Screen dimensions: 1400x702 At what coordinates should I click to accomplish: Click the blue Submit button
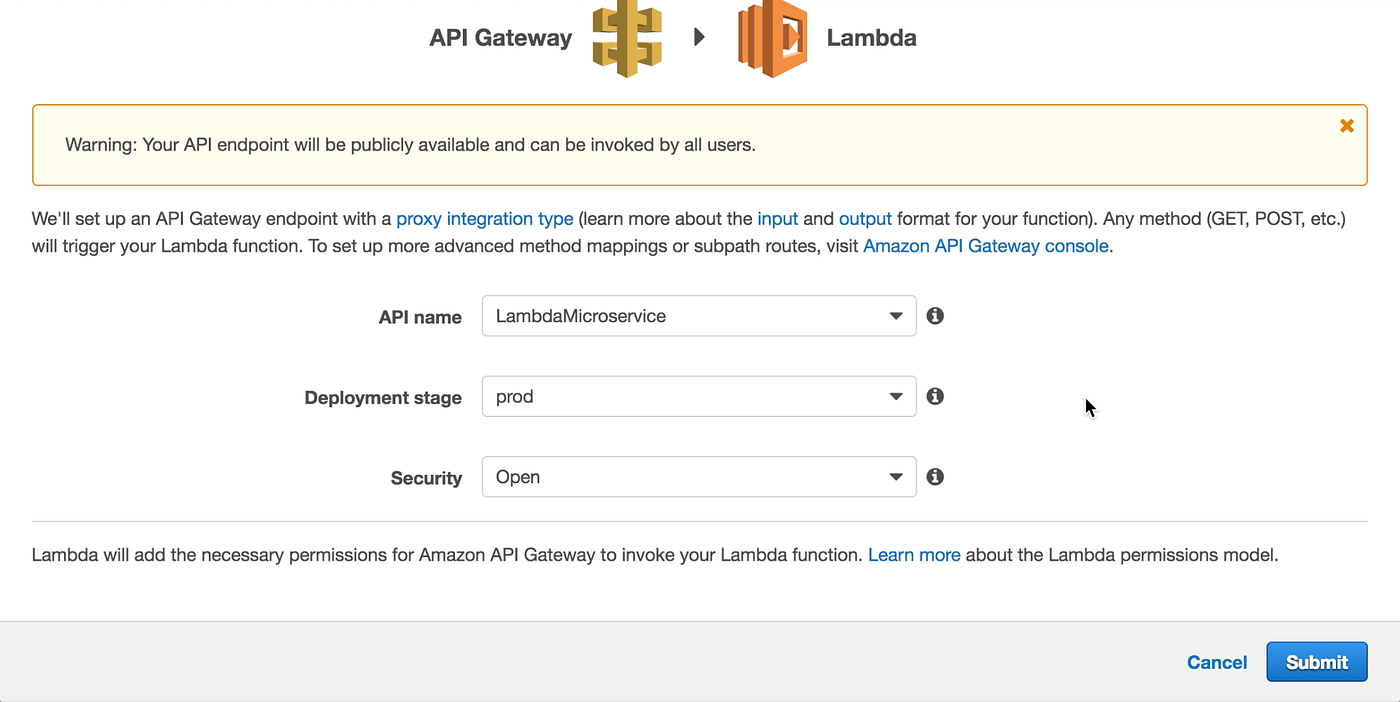tap(1316, 662)
